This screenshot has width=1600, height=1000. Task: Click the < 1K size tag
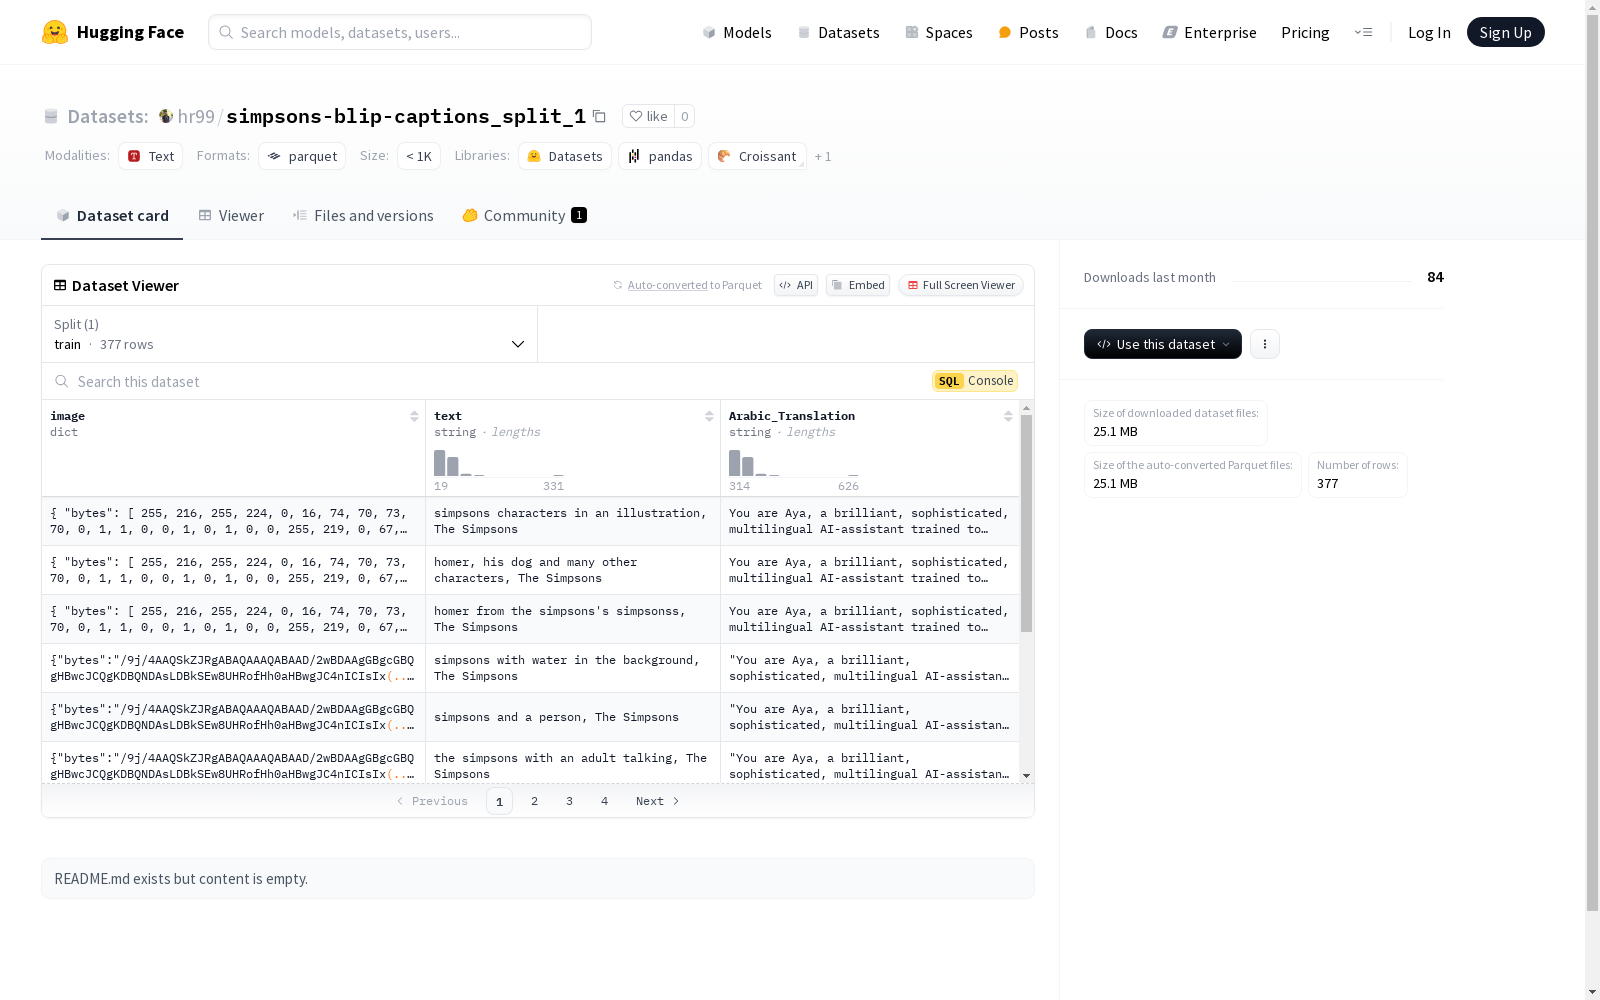[419, 156]
